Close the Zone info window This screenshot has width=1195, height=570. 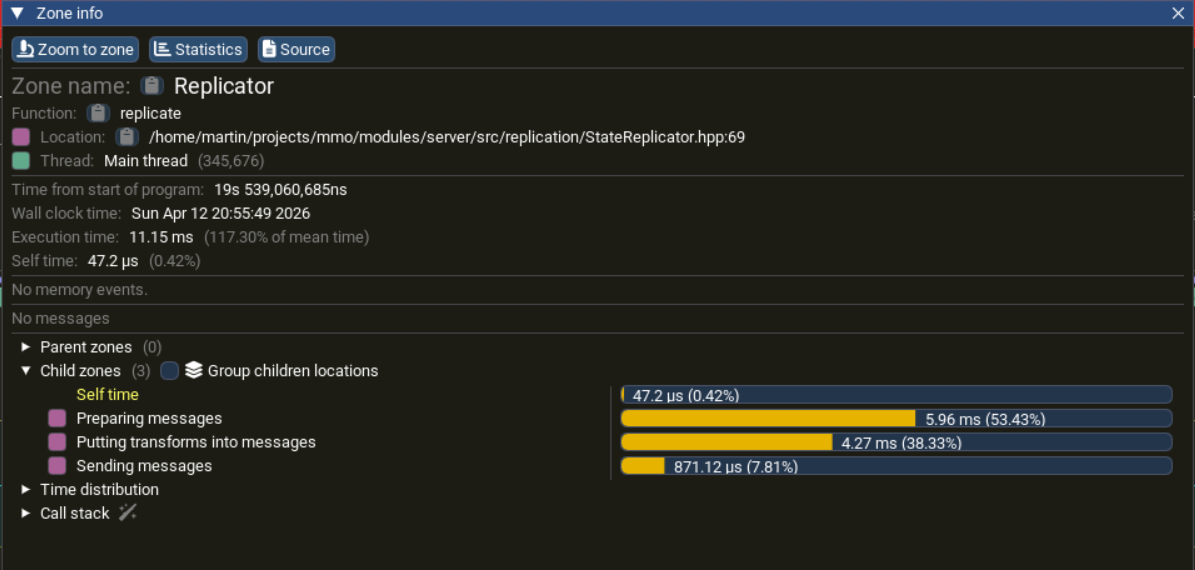pos(1177,13)
